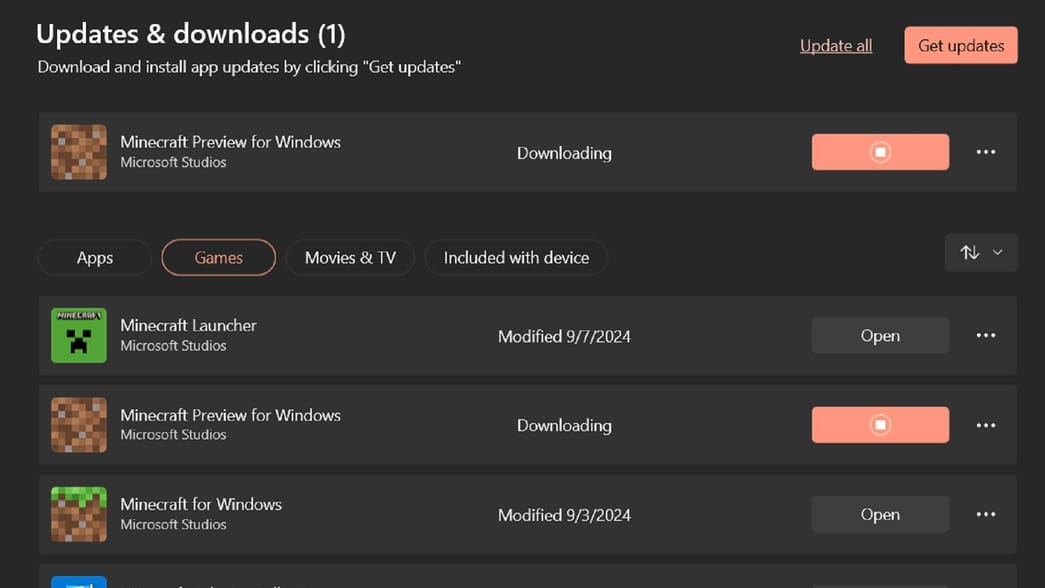Image resolution: width=1045 pixels, height=588 pixels.
Task: Open more options for Minecraft Preview in list
Action: pos(986,424)
